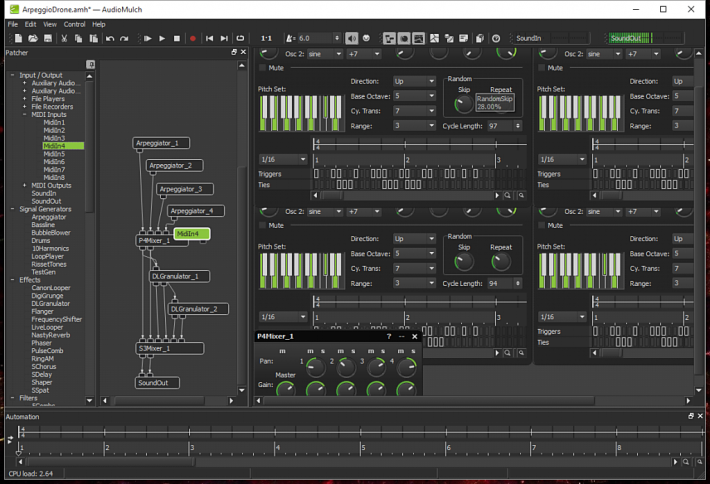This screenshot has height=484, width=710.
Task: Click the Cycle Length field showing 97
Action: click(504, 126)
